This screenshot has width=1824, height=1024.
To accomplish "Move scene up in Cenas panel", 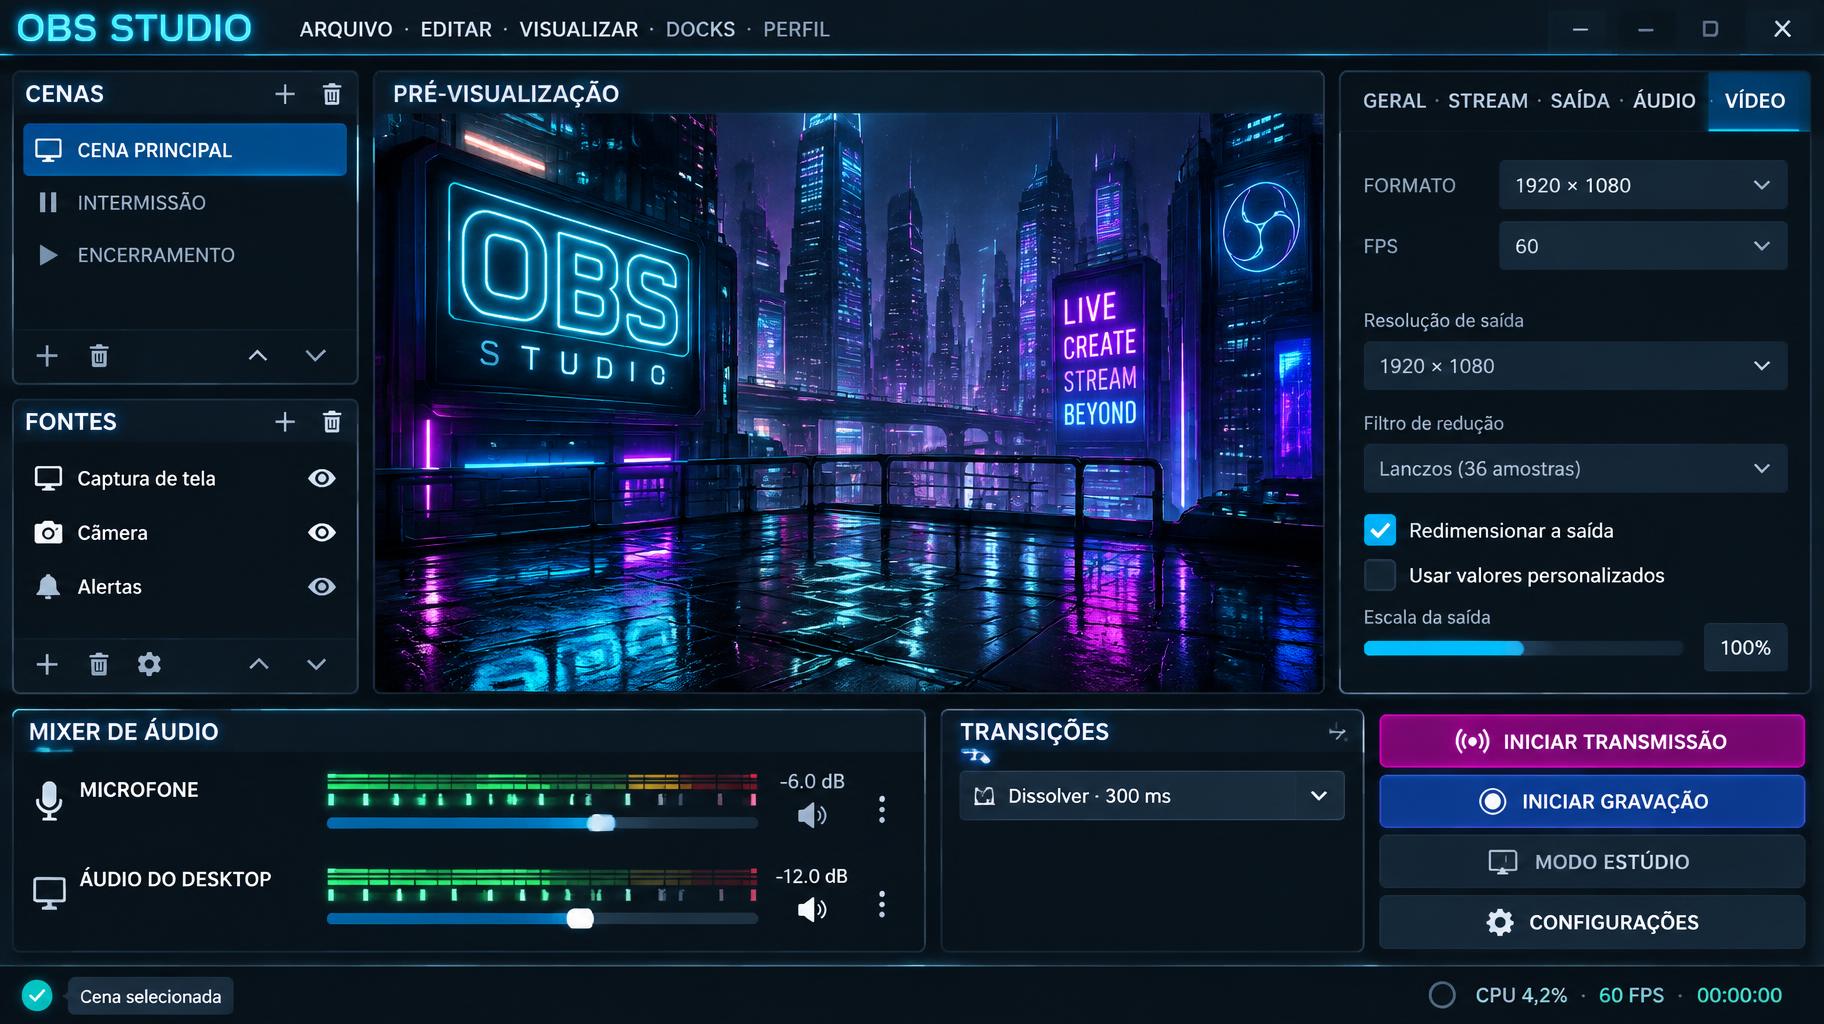I will 258,356.
